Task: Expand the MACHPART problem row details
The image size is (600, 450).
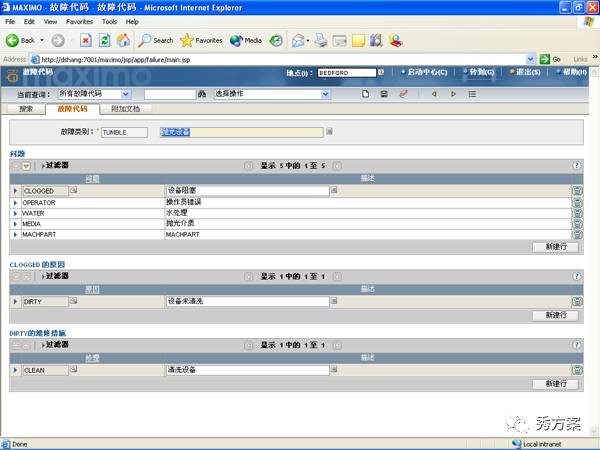Action: [x=15, y=235]
